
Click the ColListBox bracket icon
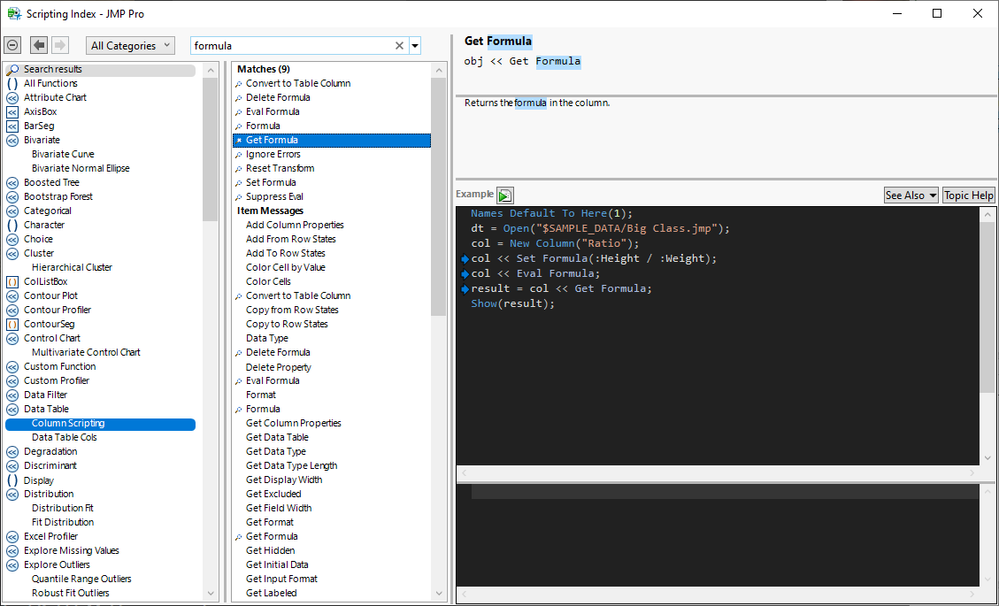pos(12,282)
